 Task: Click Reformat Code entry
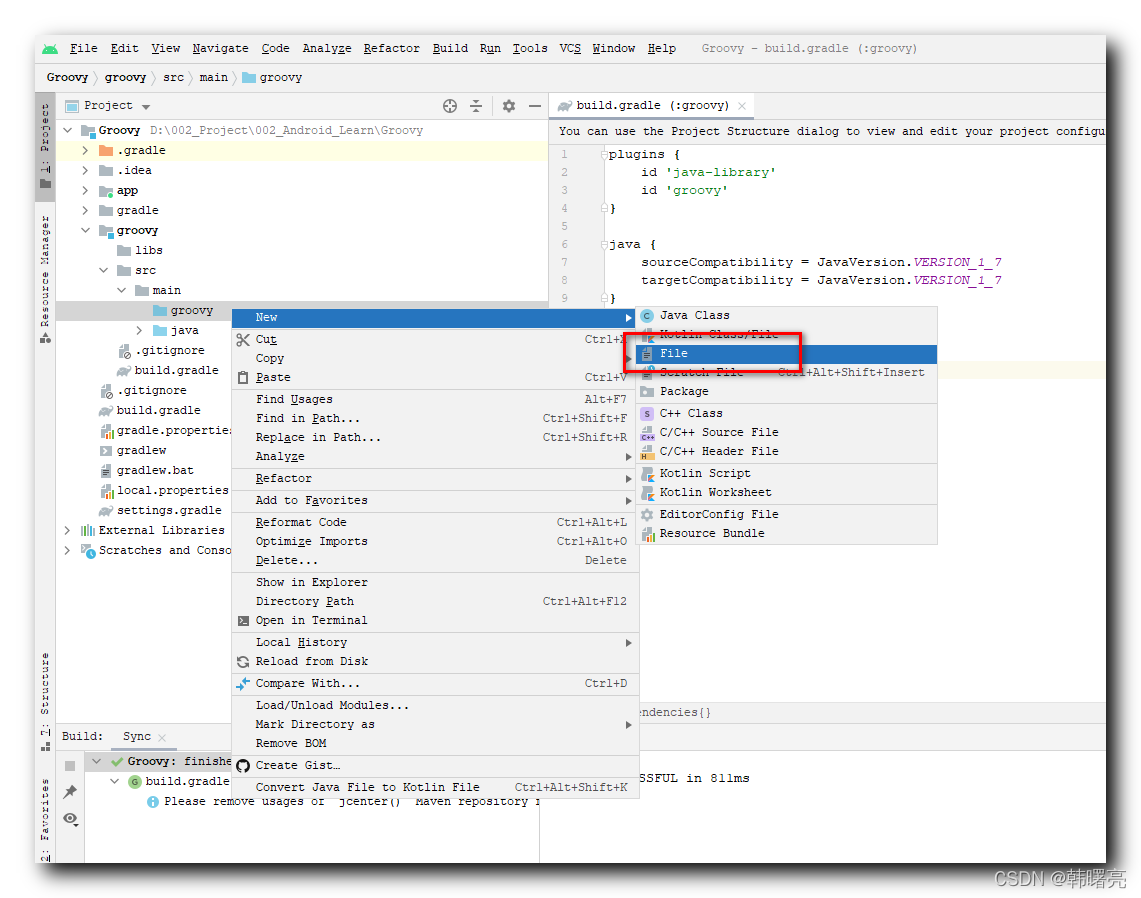click(x=435, y=522)
